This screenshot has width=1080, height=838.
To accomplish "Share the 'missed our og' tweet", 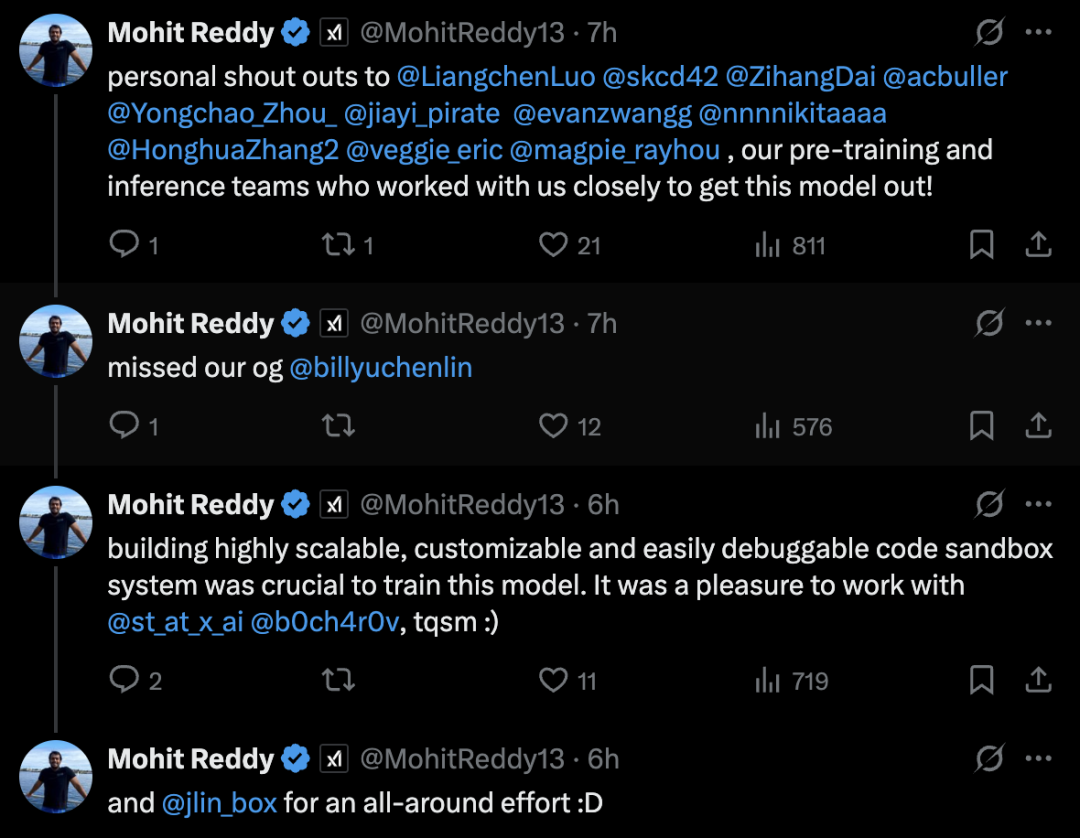I will 1038,426.
